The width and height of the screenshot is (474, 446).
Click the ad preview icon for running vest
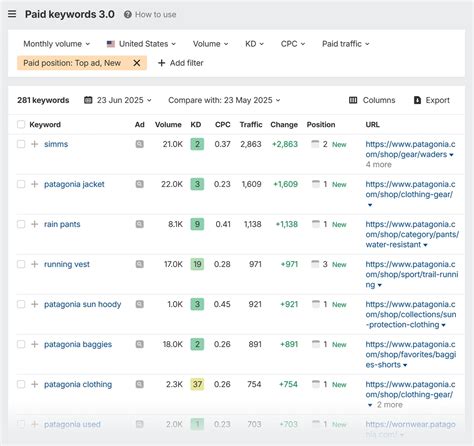[x=140, y=264]
